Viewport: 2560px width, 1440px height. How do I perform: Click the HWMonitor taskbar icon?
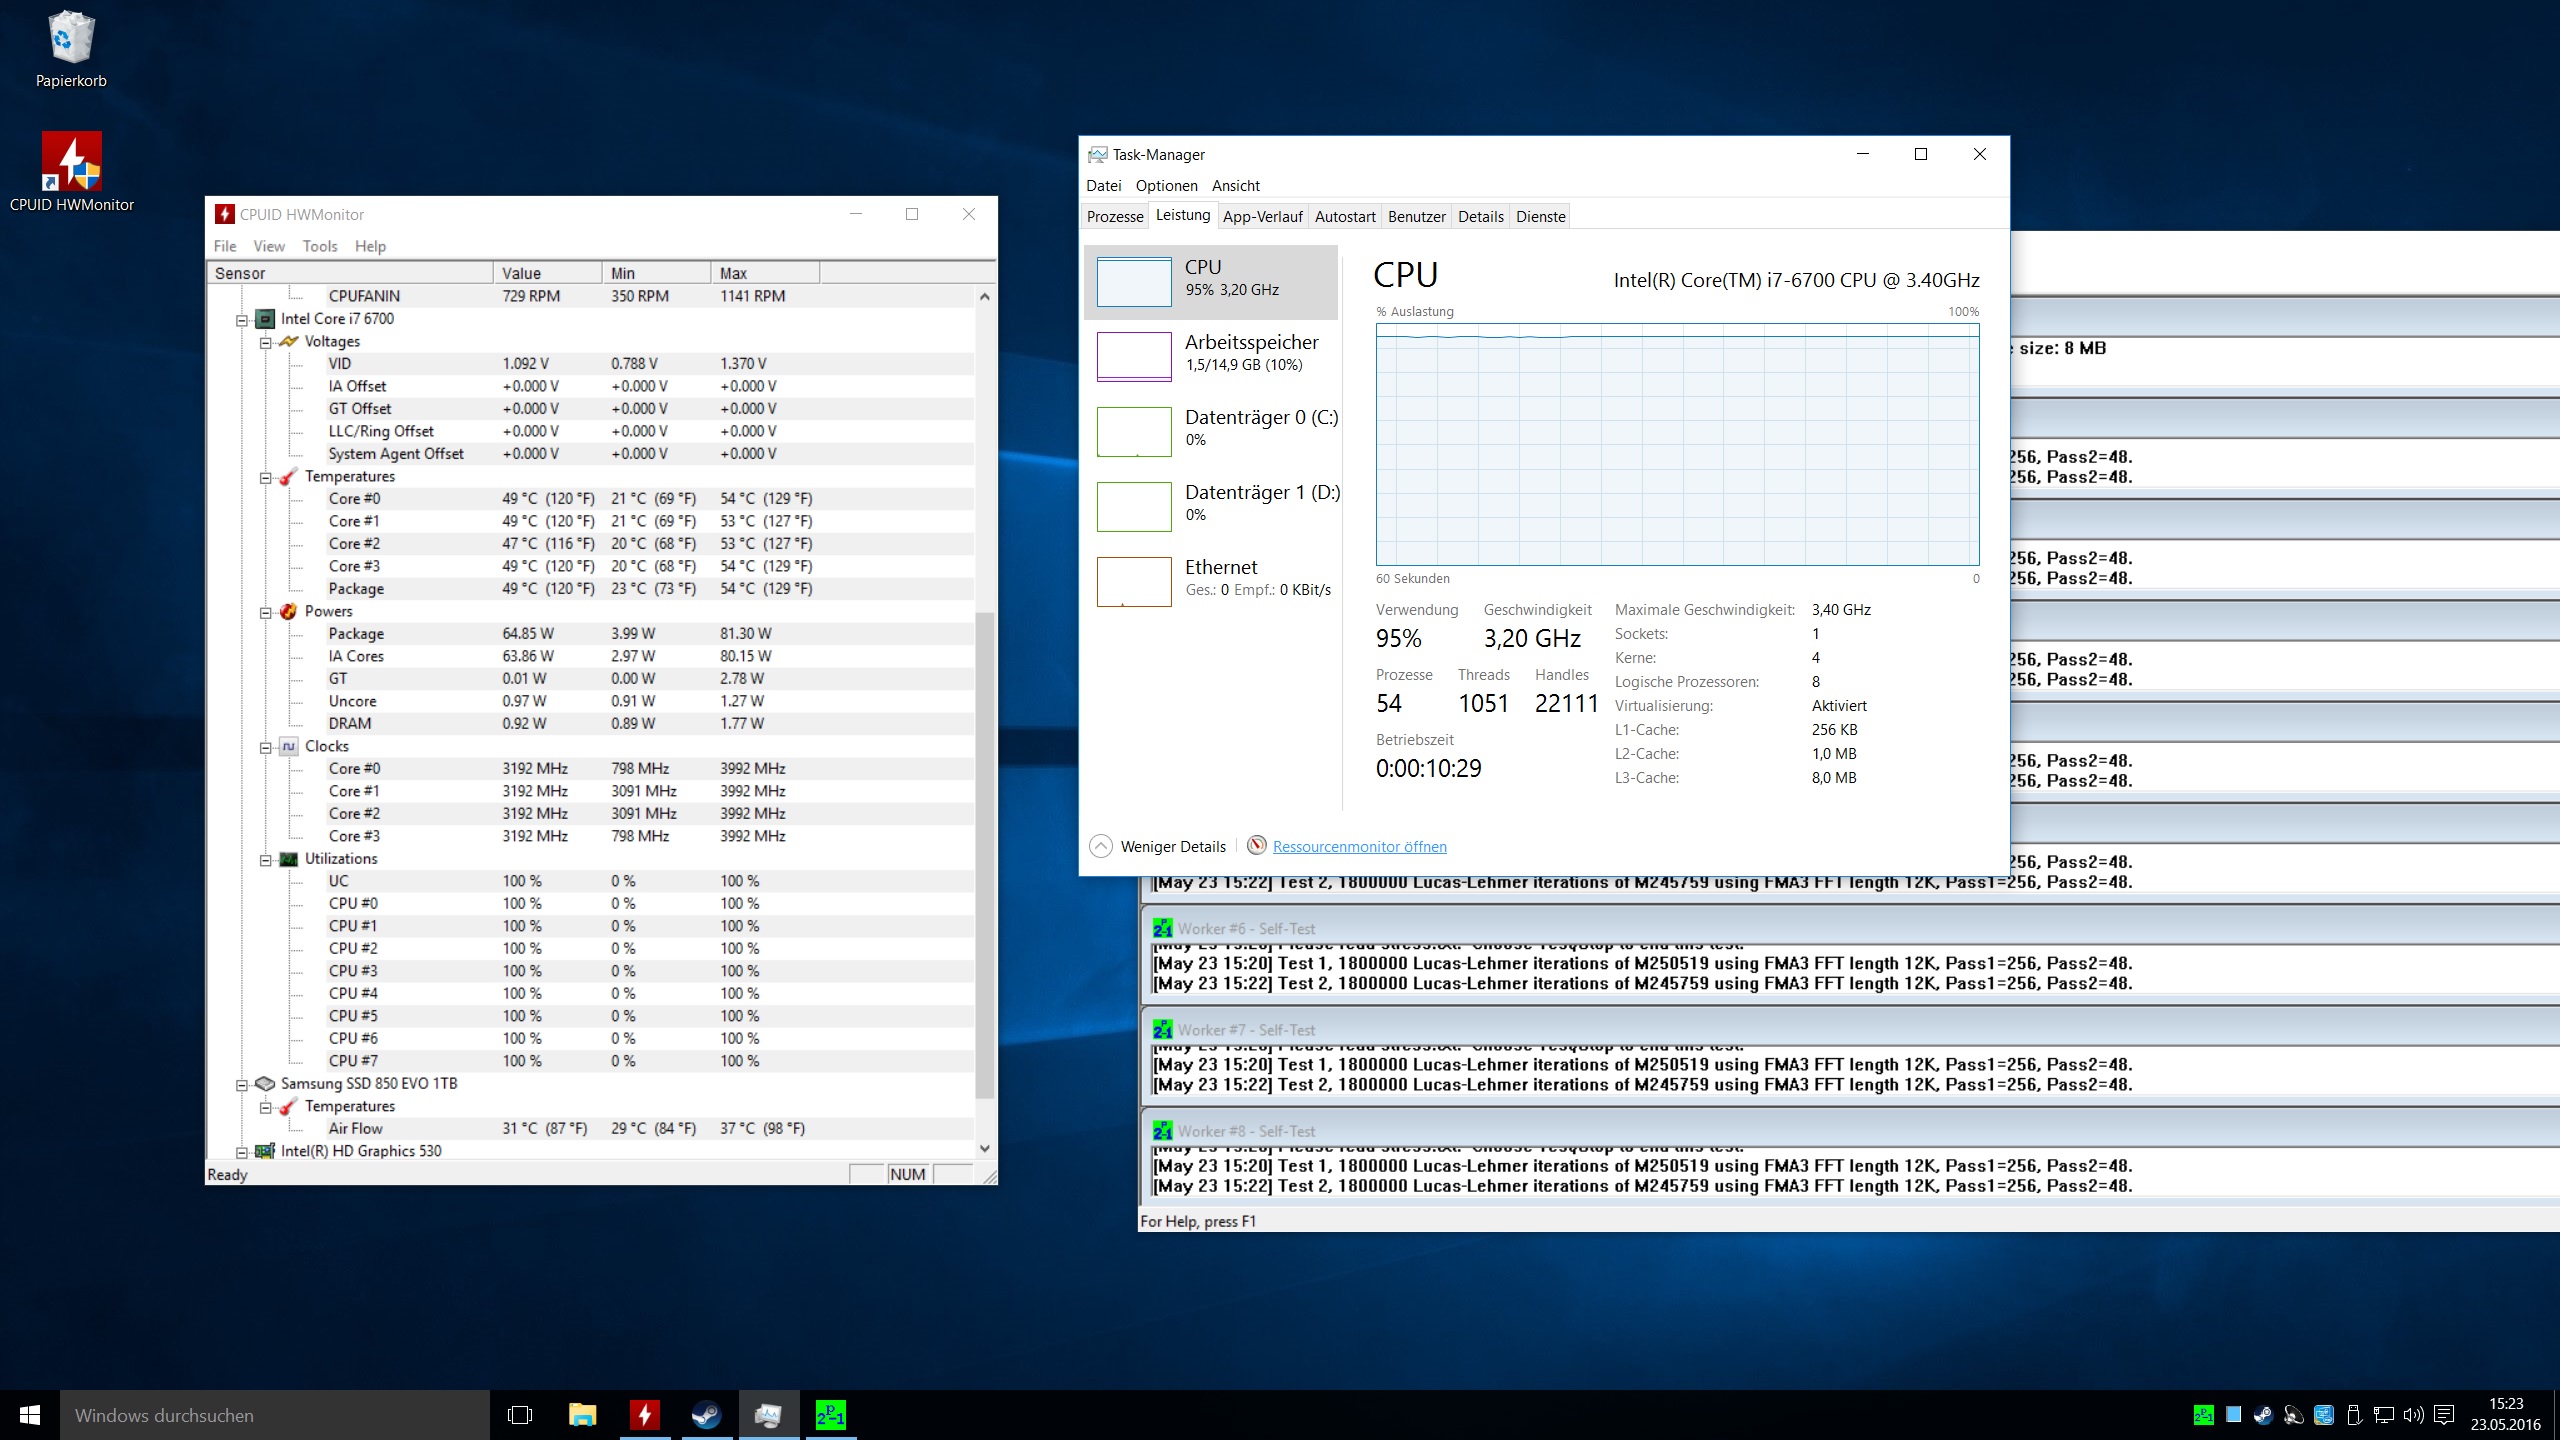[644, 1415]
